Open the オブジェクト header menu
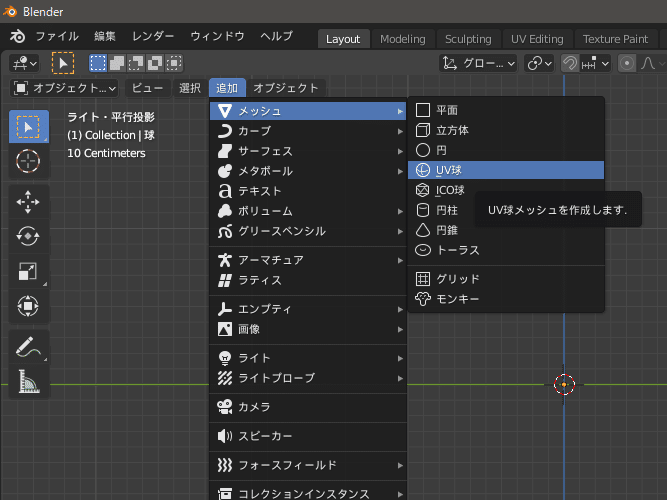Screen dimensions: 667x500 pyautogui.click(x=286, y=88)
